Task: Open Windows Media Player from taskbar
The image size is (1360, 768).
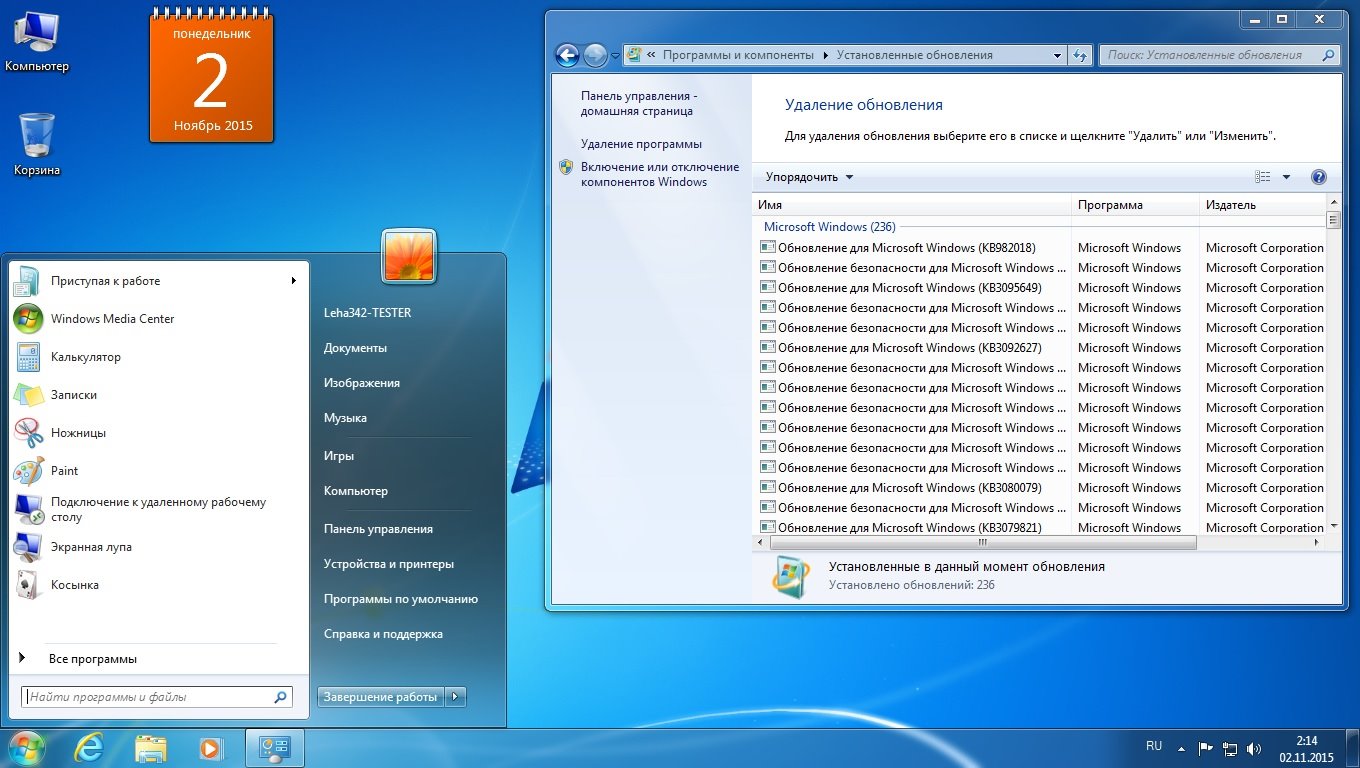Action: coord(211,748)
